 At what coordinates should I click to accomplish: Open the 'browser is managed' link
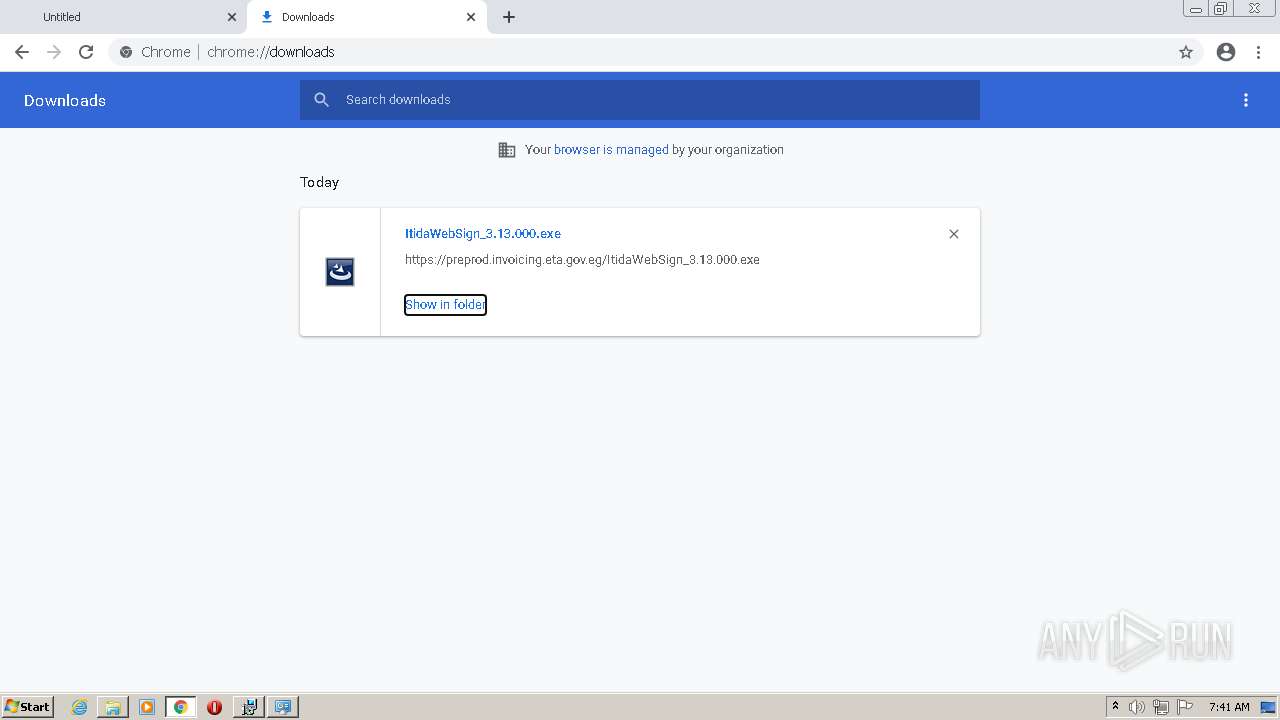pos(611,150)
